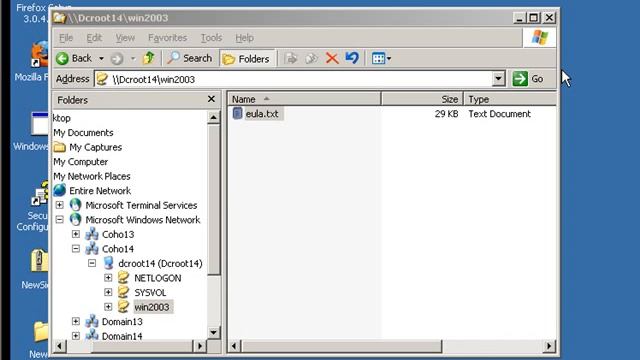Image resolution: width=640 pixels, height=360 pixels.
Task: Click the Domain14 network icon
Action: pyautogui.click(x=92, y=335)
